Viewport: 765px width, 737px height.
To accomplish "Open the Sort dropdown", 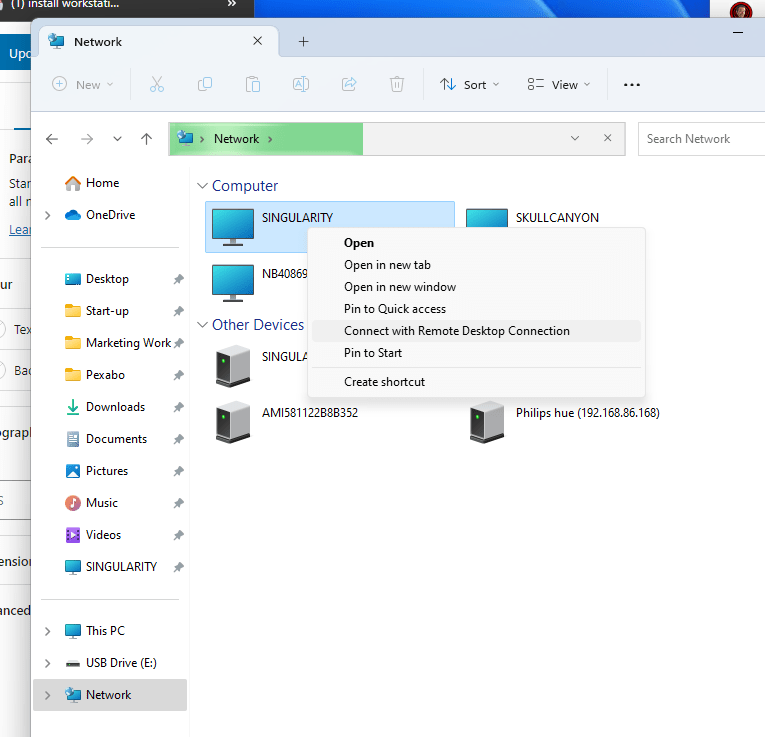I will pos(469,84).
